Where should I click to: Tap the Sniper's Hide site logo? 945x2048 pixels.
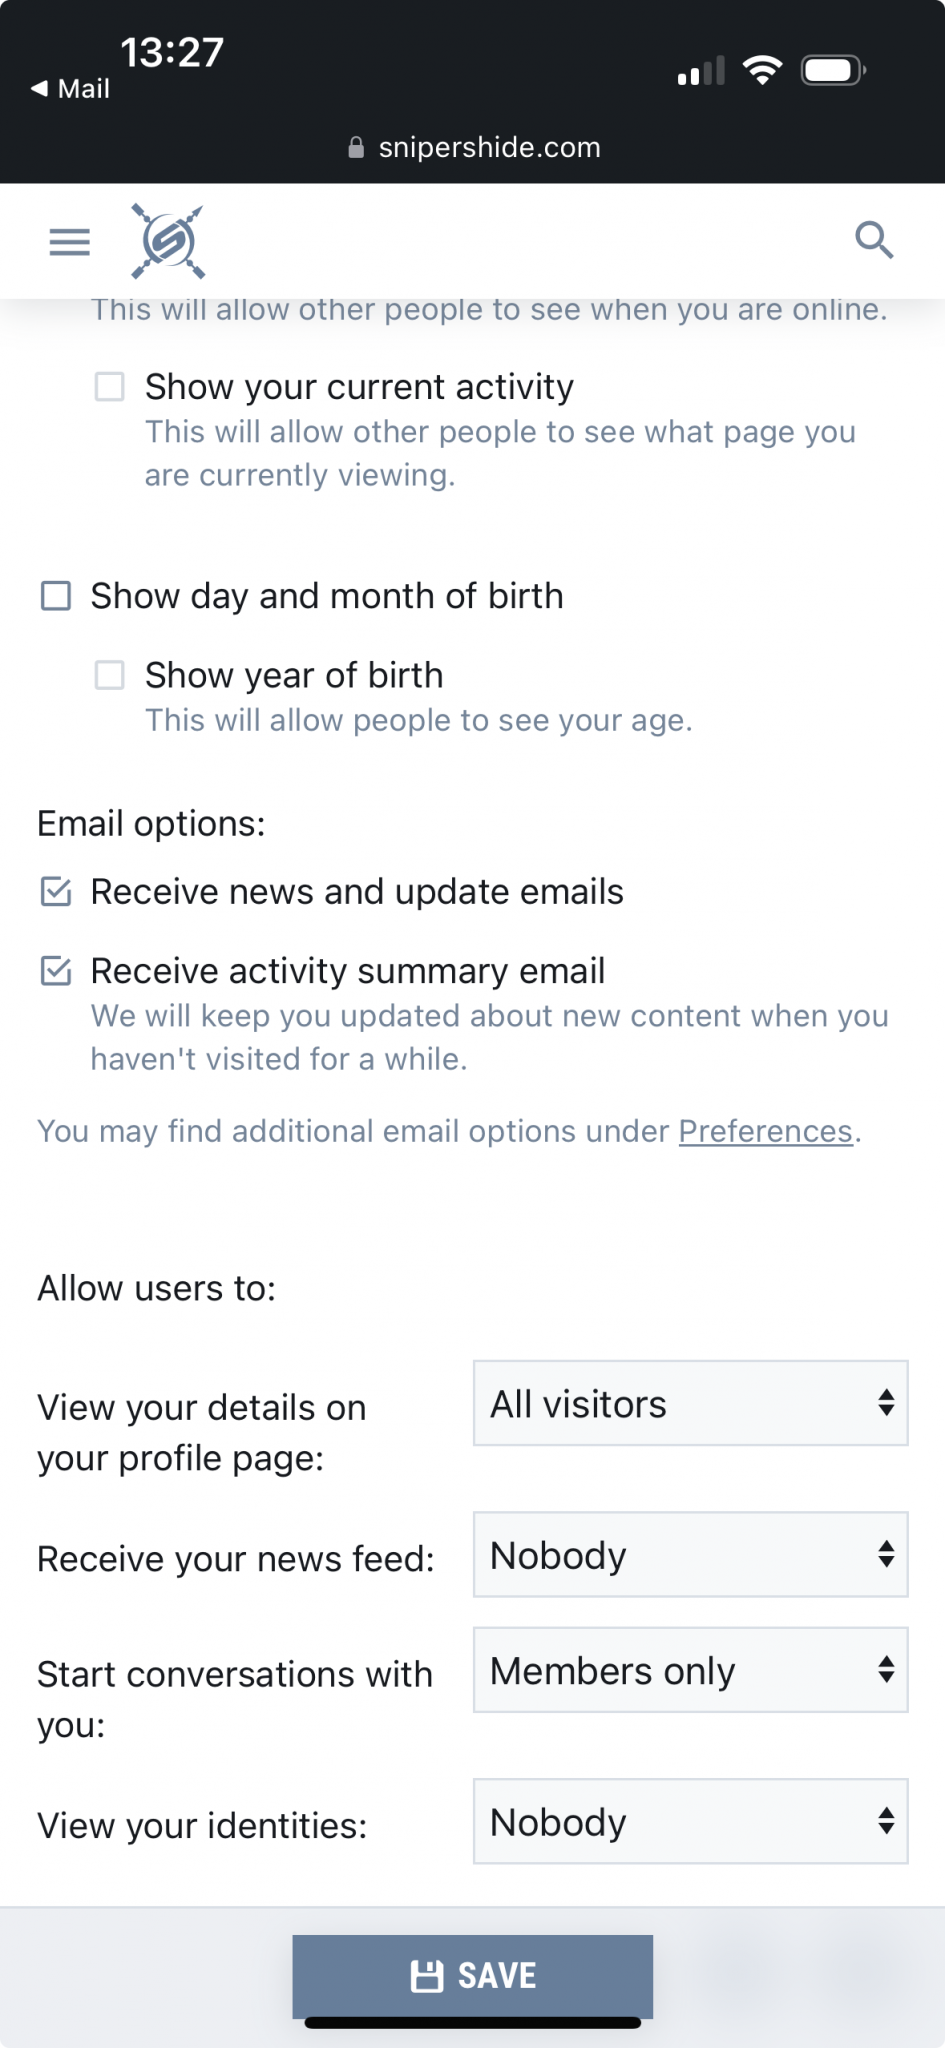point(168,241)
